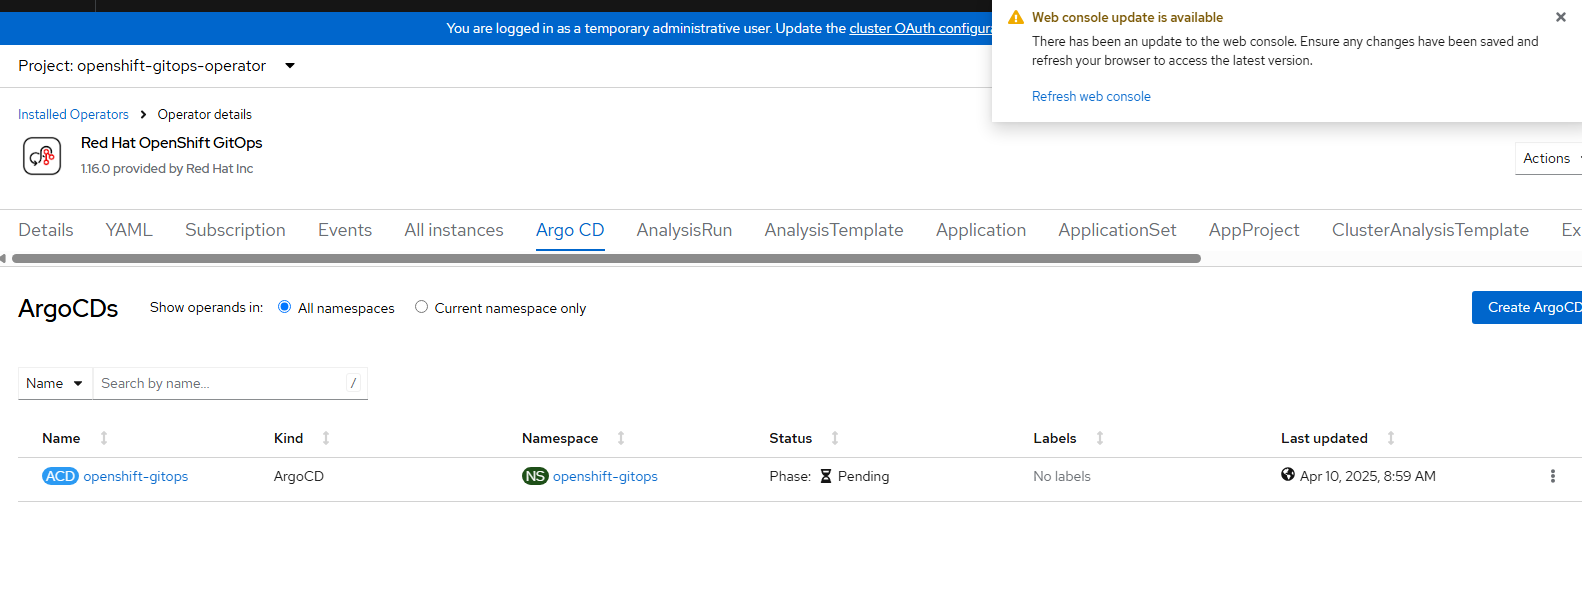The image size is (1582, 603).
Task: Click the Pending phase text
Action: (x=863, y=476)
